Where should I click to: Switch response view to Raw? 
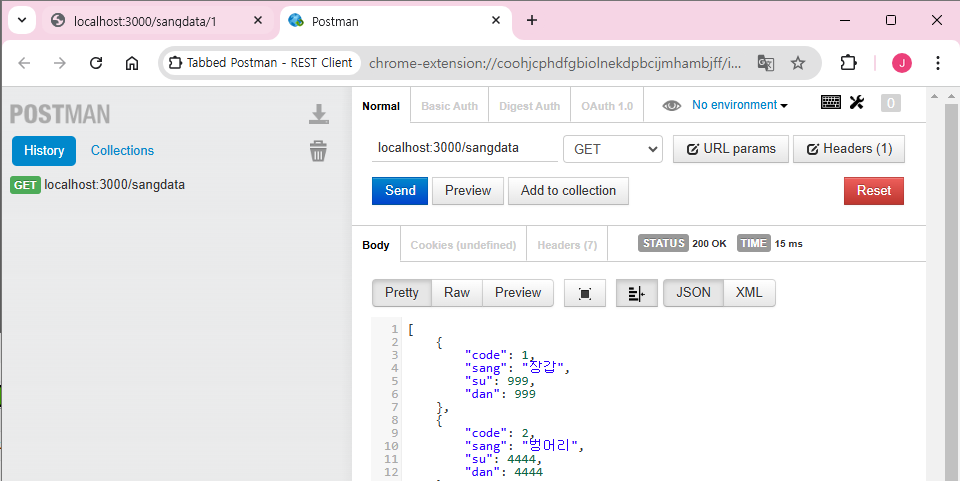pos(457,293)
